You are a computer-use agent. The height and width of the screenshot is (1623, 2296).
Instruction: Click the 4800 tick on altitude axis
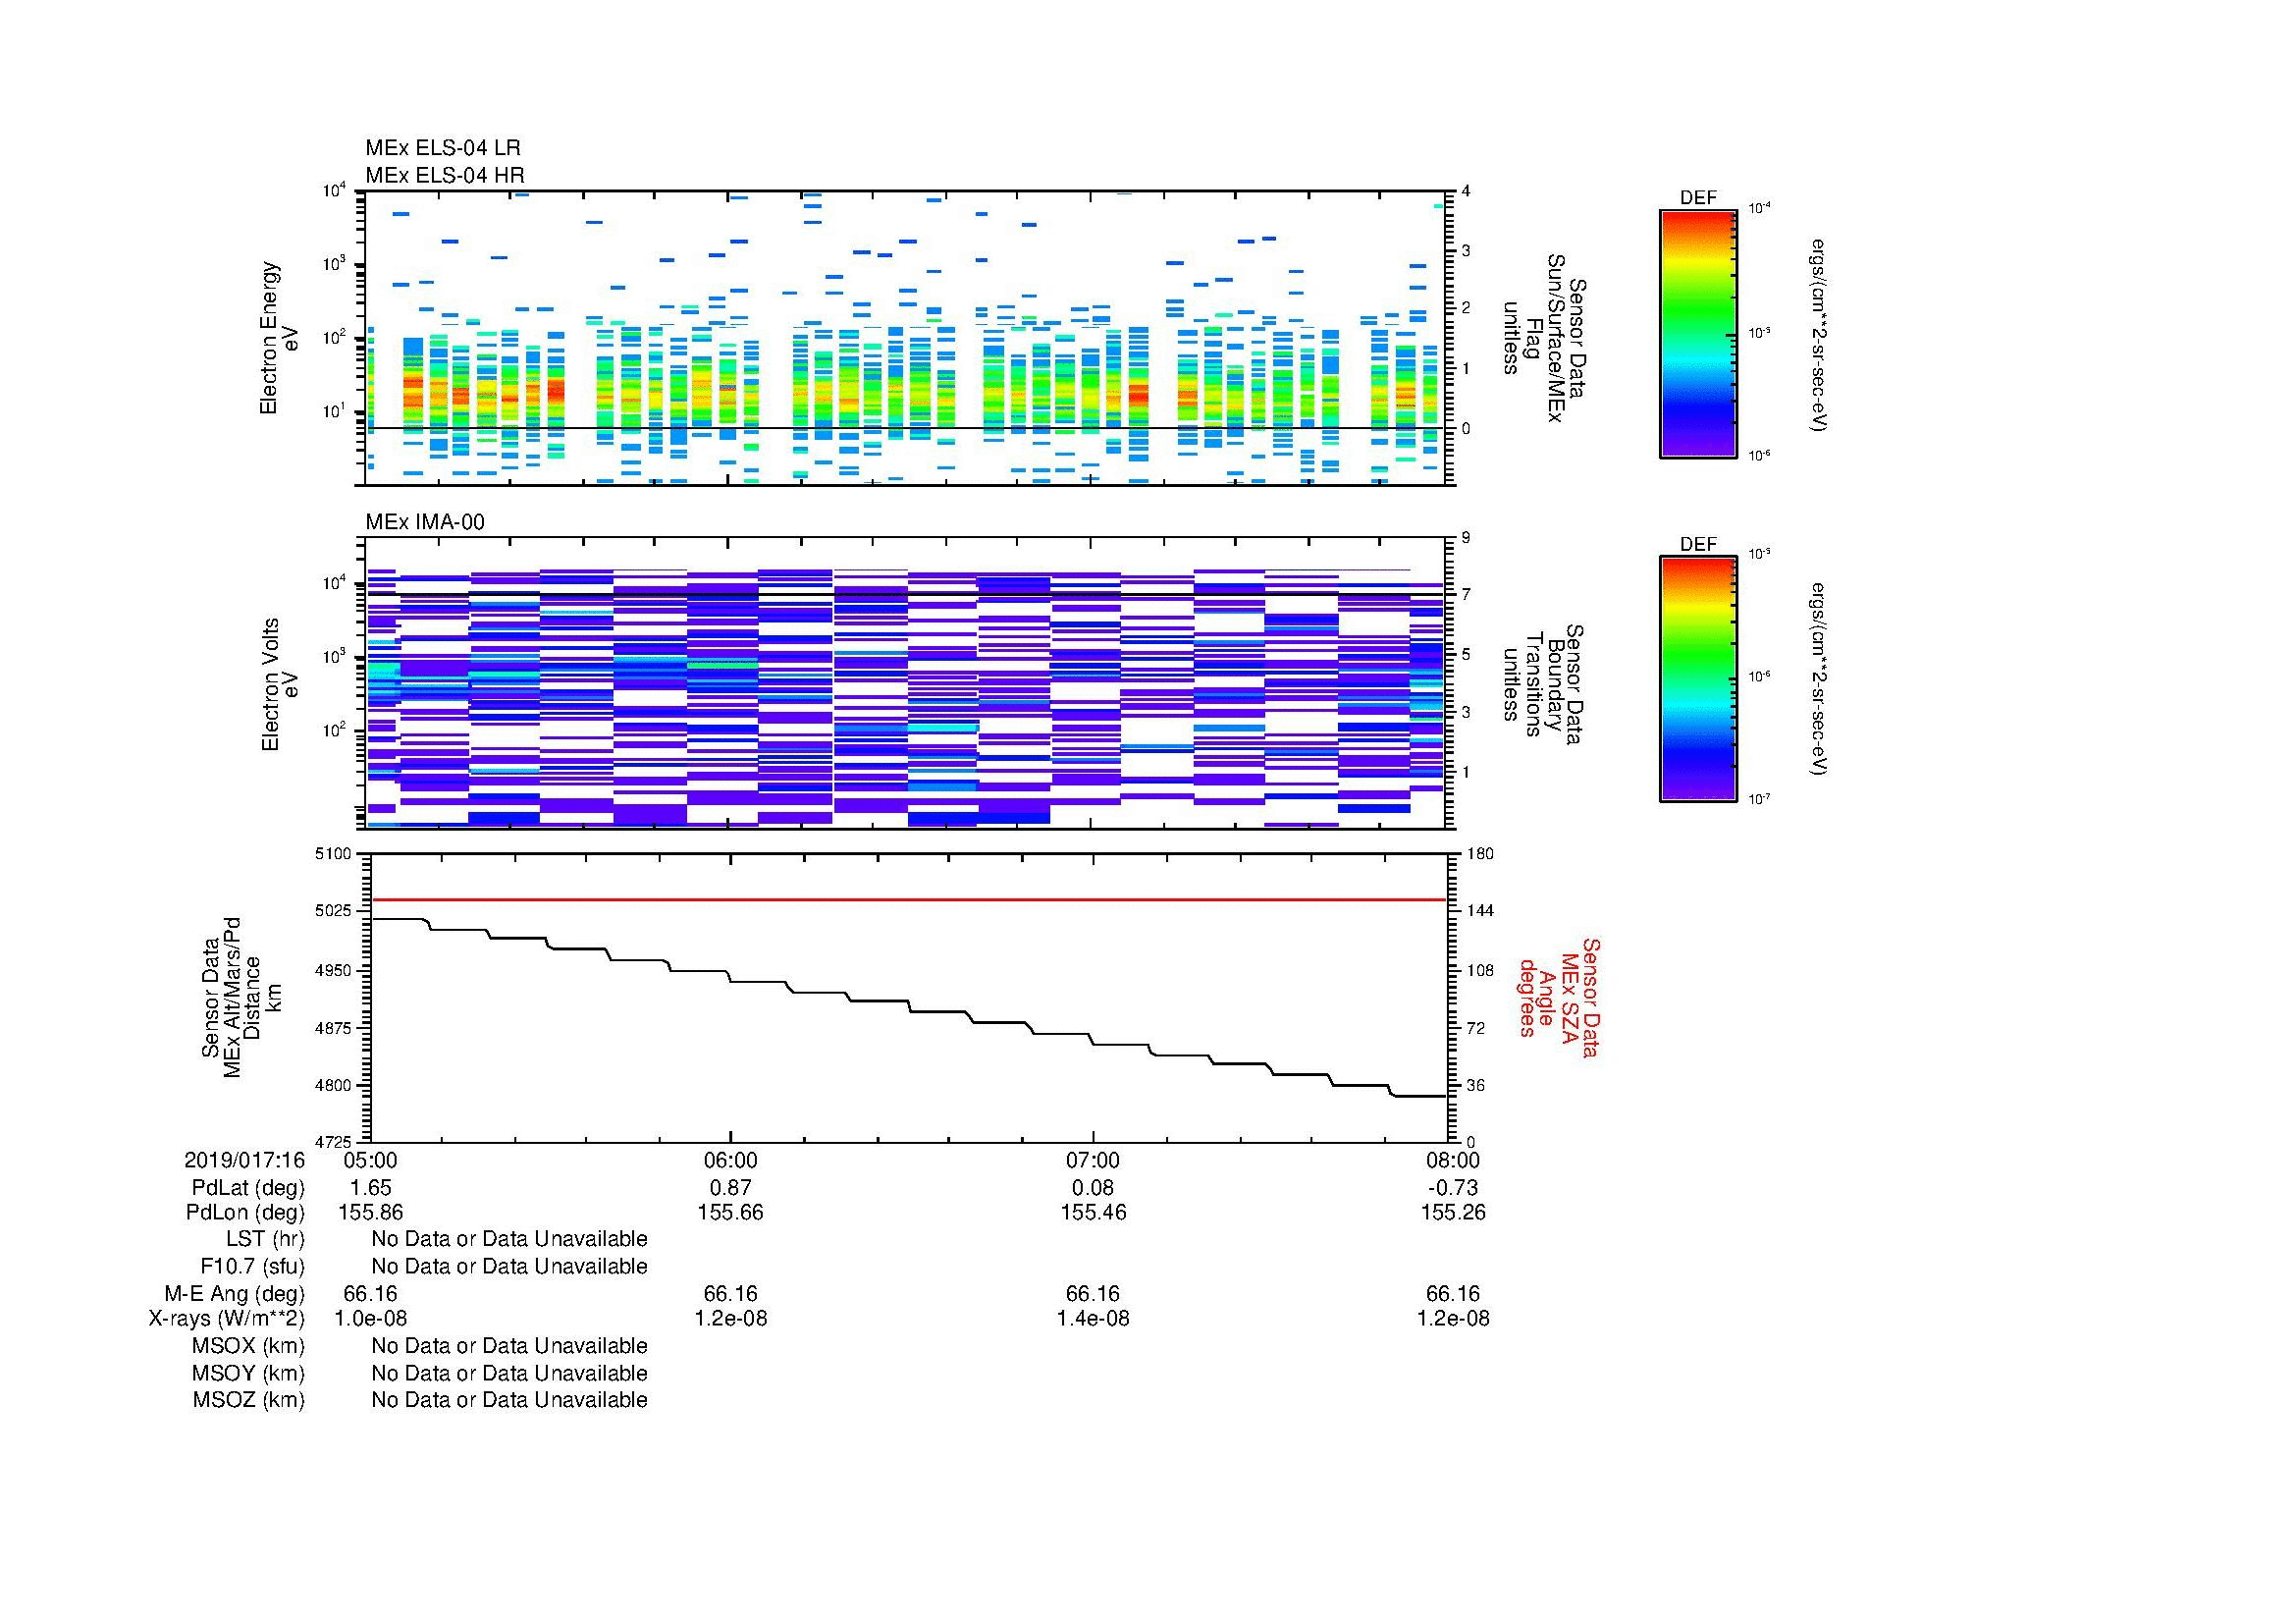(x=334, y=1085)
